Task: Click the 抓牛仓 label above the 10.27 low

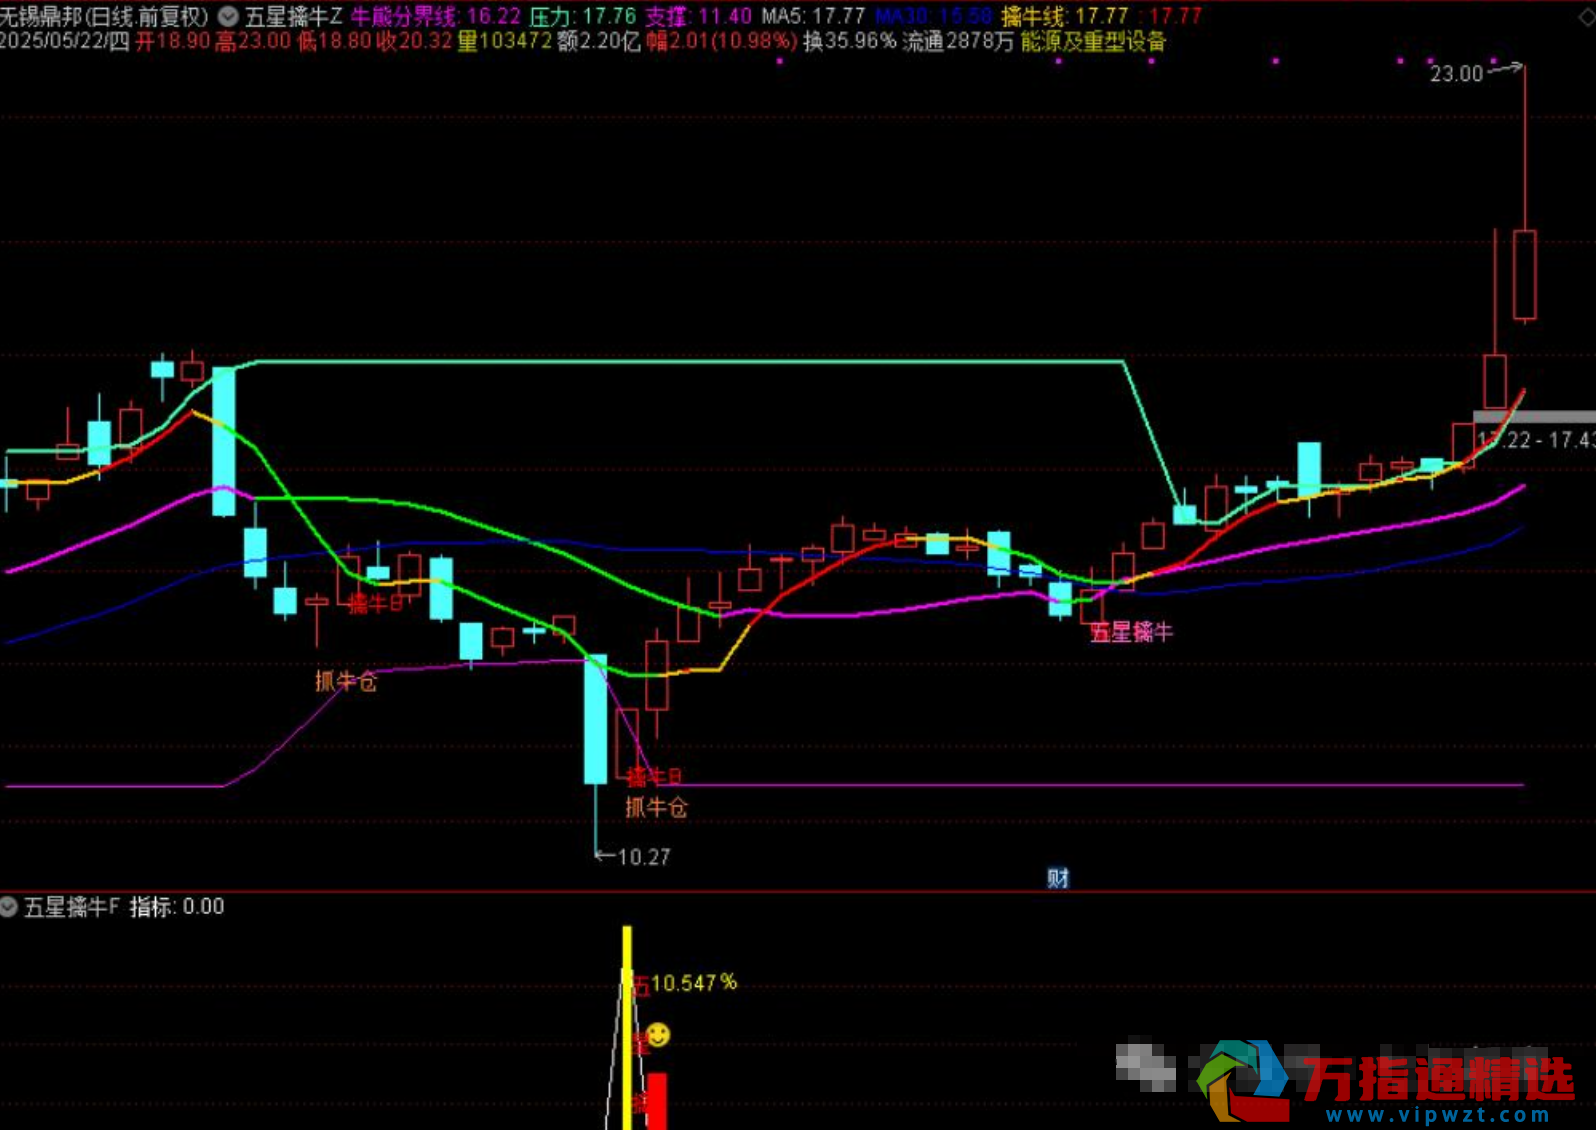Action: pyautogui.click(x=657, y=807)
